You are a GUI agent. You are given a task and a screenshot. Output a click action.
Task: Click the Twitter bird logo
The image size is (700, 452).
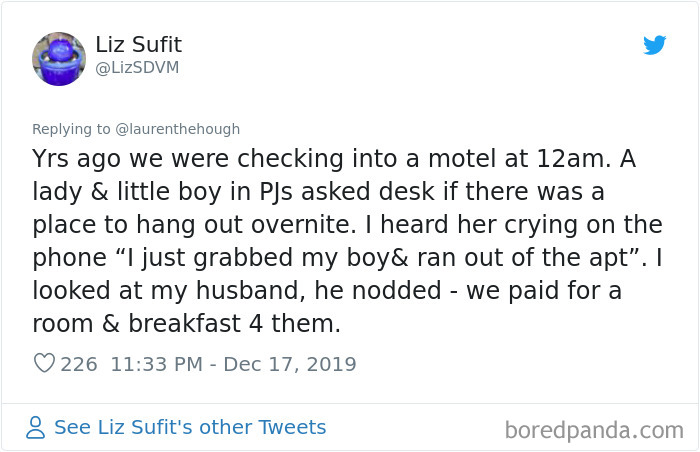[654, 45]
